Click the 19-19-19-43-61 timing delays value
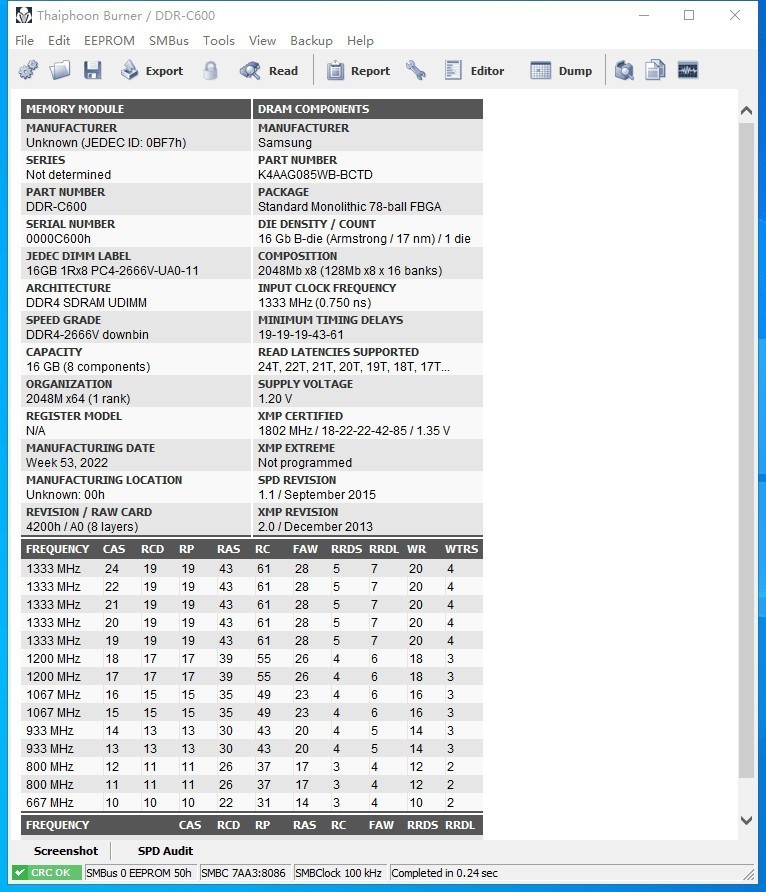The height and width of the screenshot is (892, 766). [301, 334]
